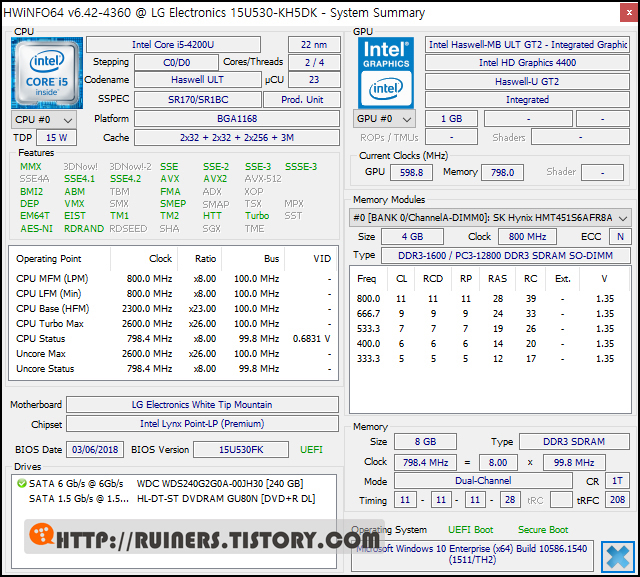The width and height of the screenshot is (640, 577).
Task: Click the module clock 800 MHz field
Action: [527, 237]
